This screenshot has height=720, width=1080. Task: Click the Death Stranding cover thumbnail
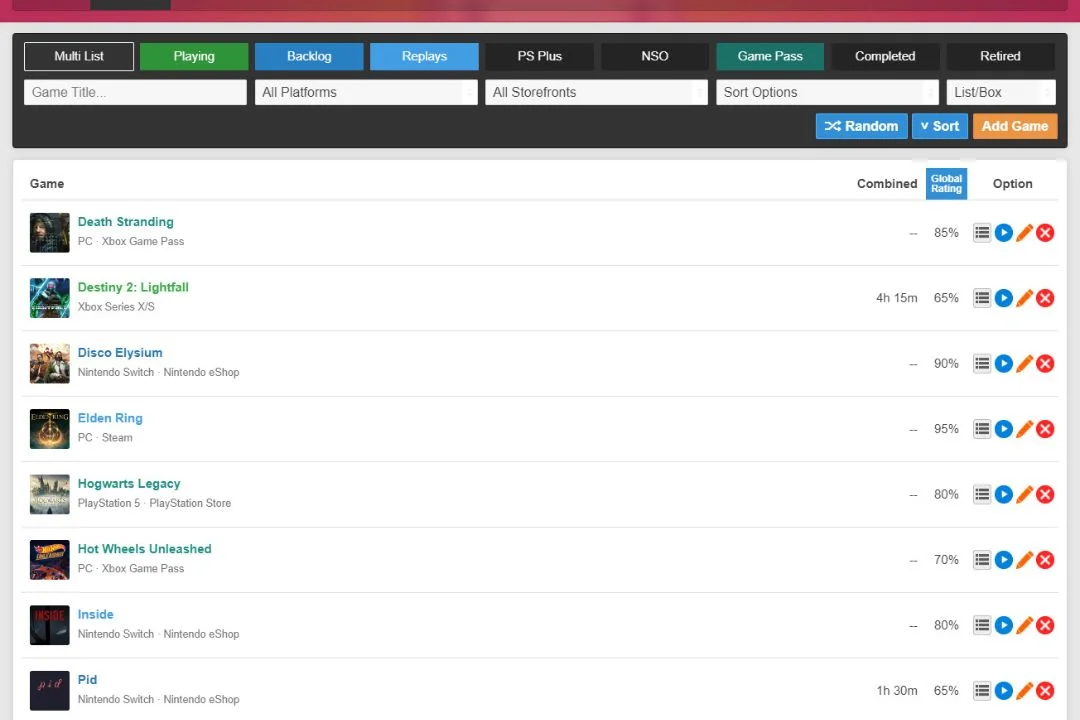coord(50,233)
